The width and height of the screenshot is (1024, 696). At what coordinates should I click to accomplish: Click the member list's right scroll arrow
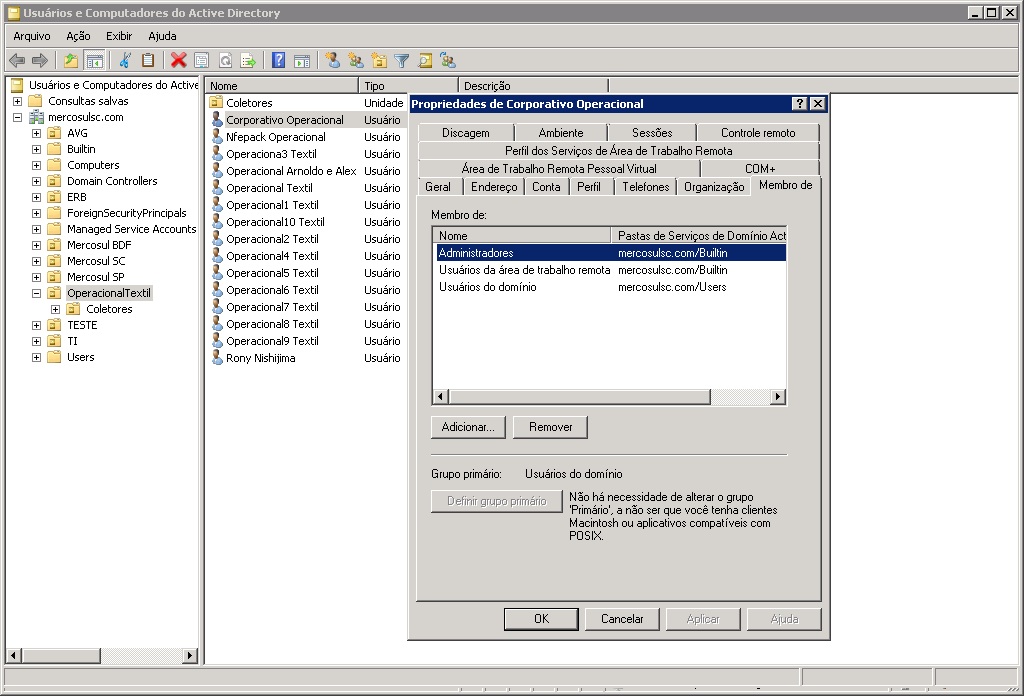(777, 397)
